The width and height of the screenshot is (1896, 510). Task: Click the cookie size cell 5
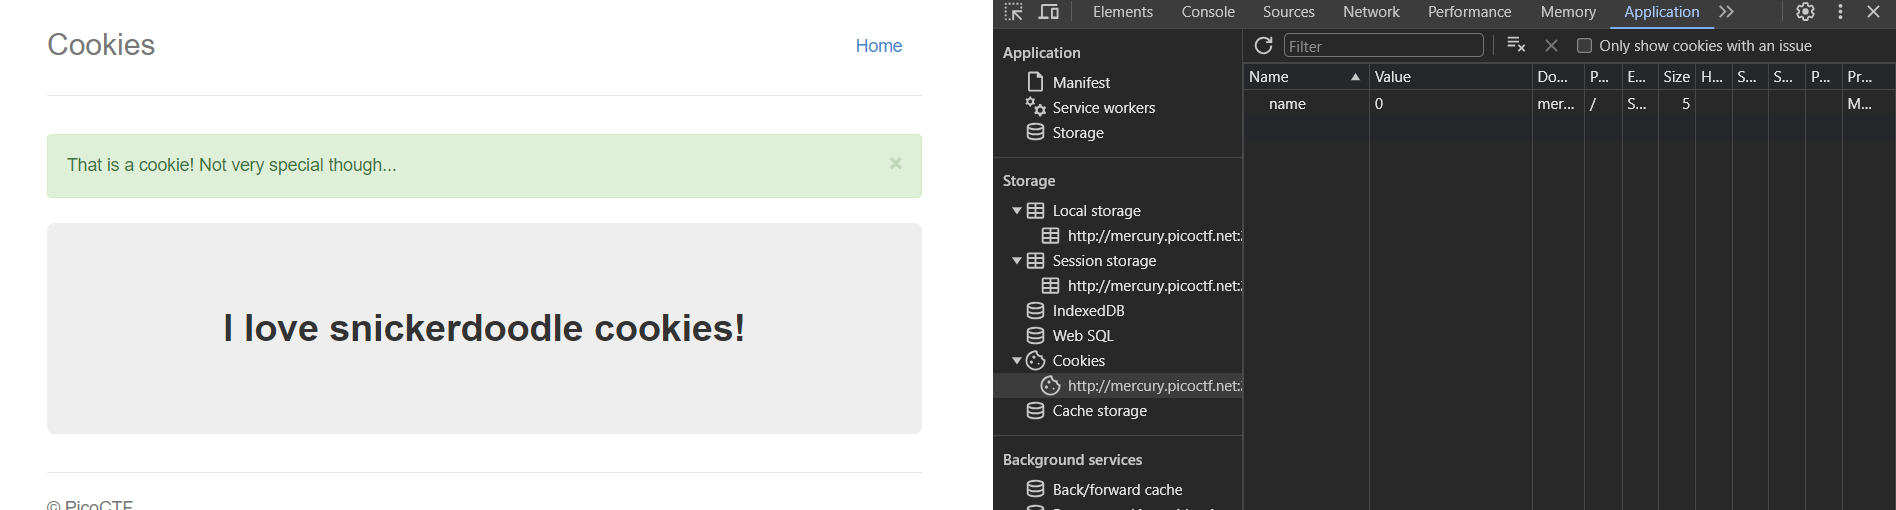tap(1677, 104)
